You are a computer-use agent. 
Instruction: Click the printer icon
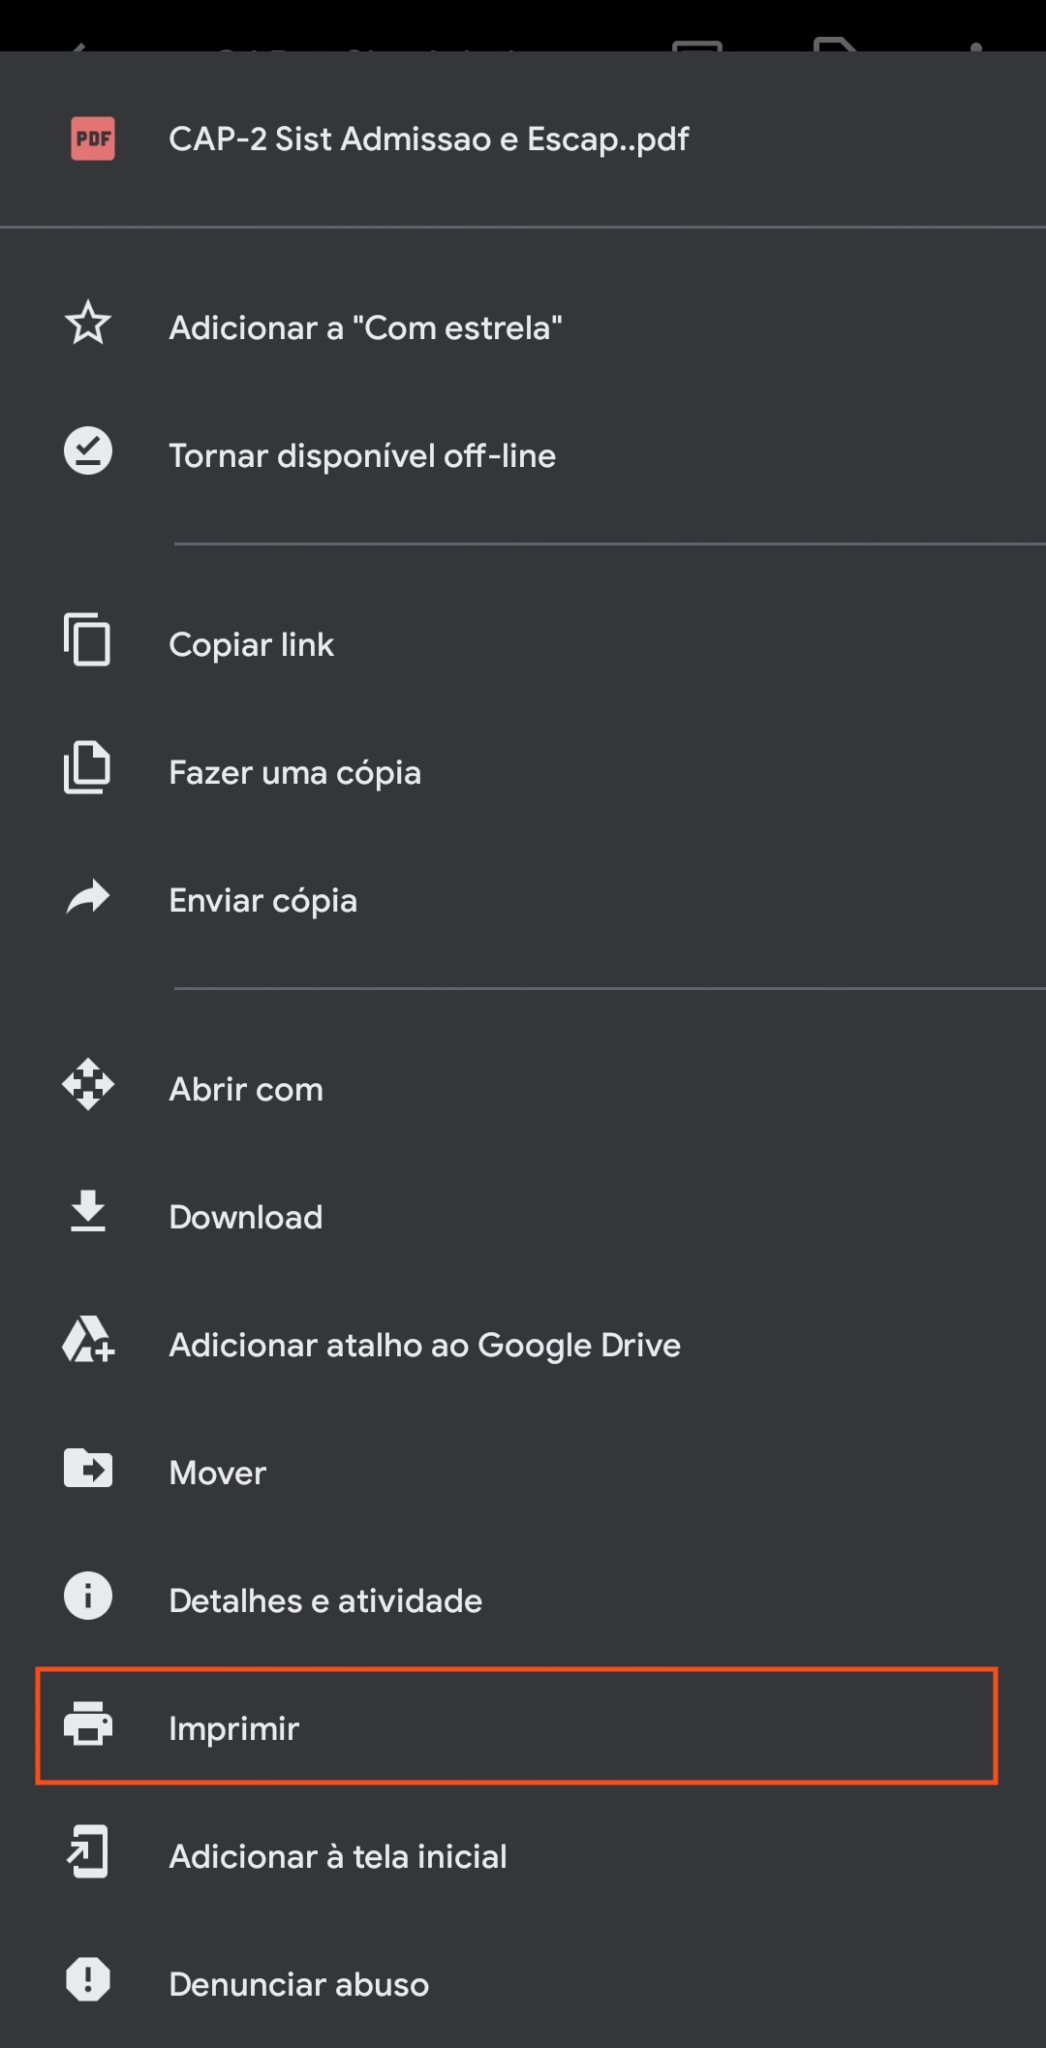coord(88,1725)
